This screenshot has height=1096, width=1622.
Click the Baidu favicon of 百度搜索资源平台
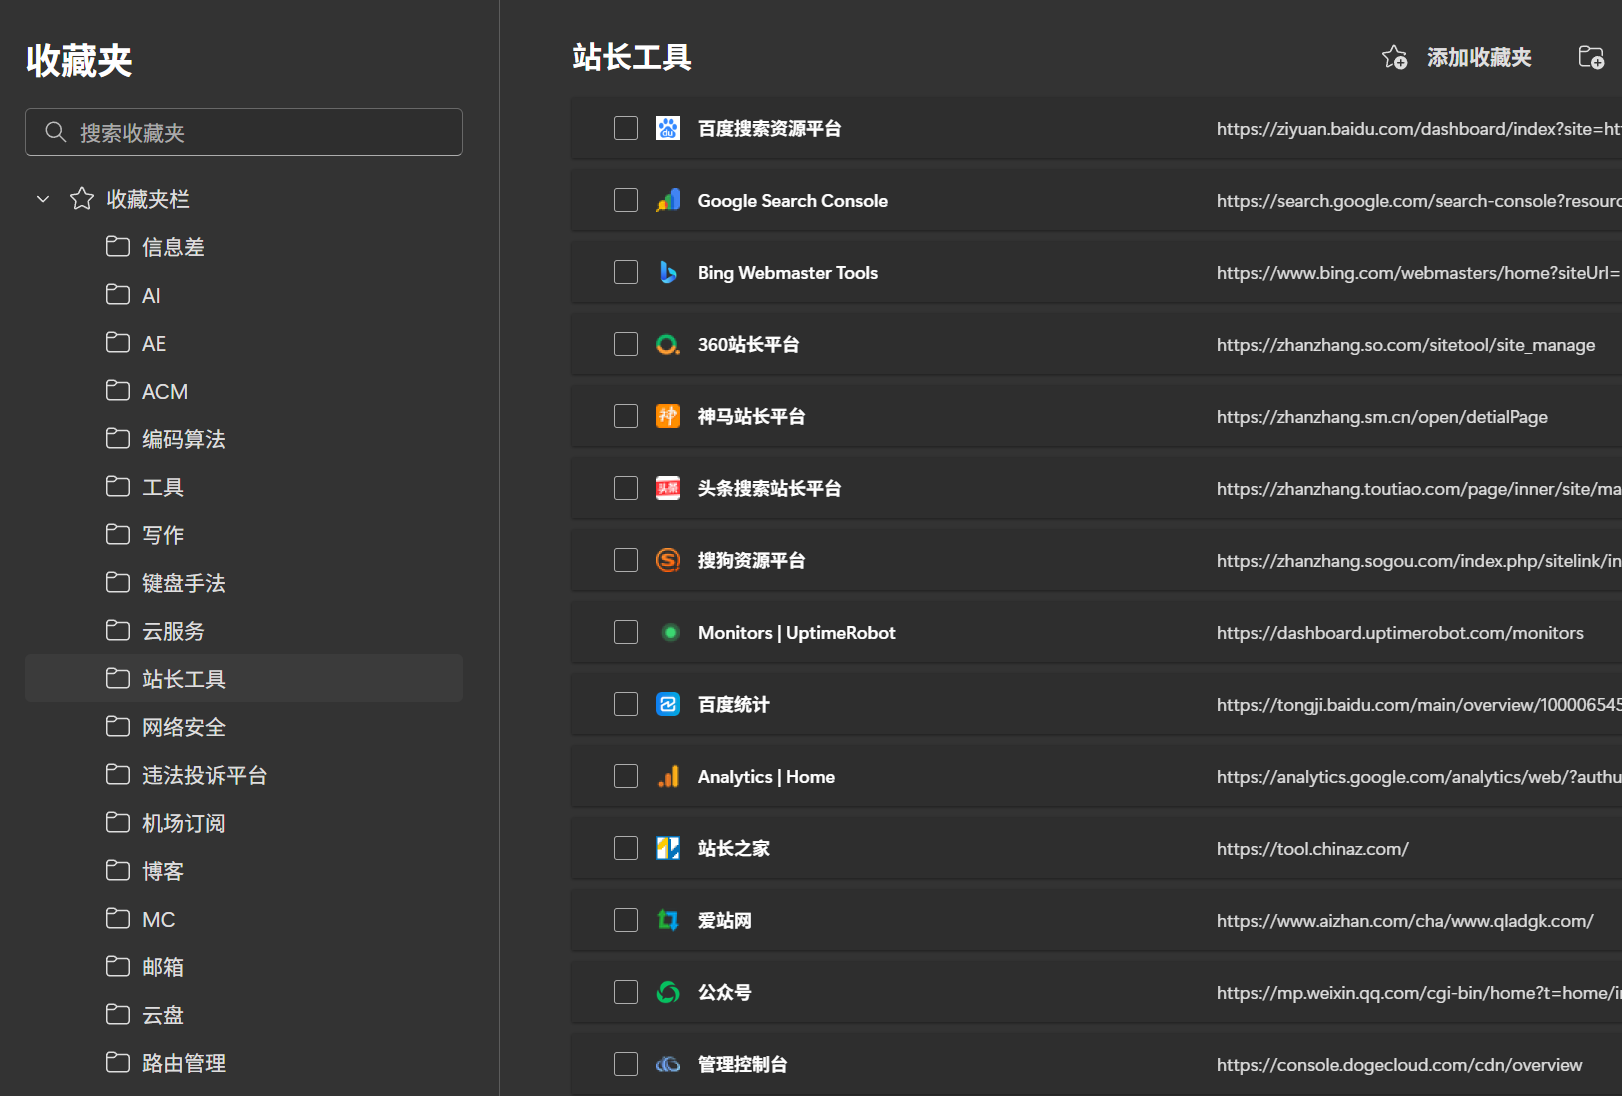668,128
